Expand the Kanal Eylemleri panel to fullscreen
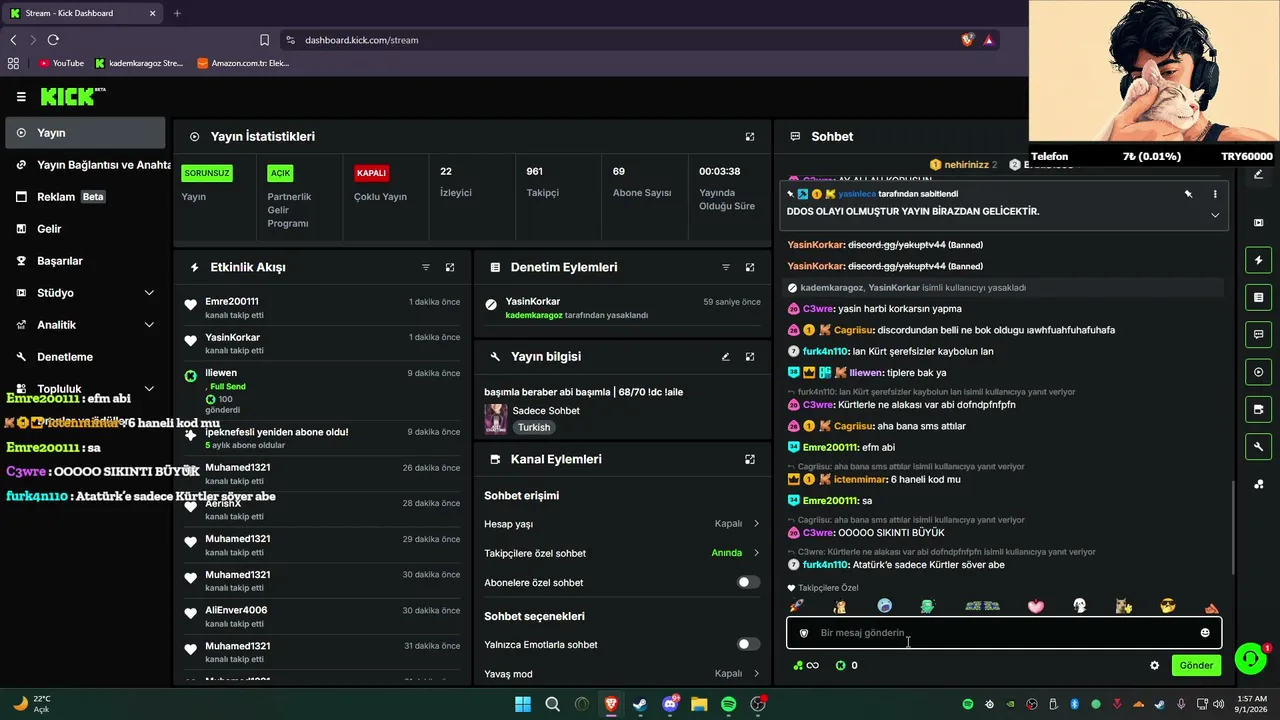1280x720 pixels. pos(750,459)
